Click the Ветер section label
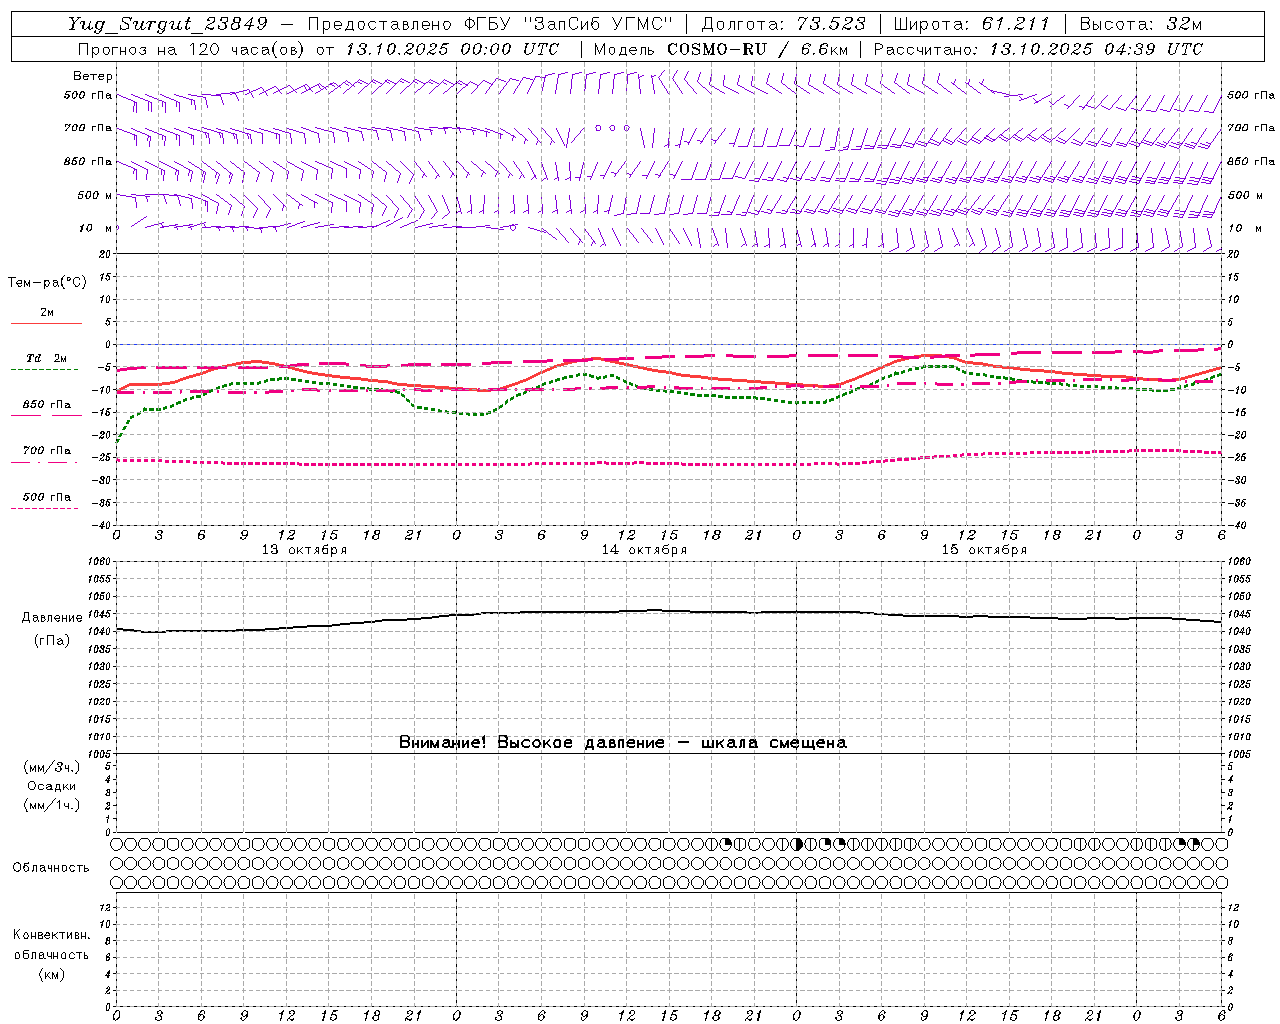The width and height of the screenshot is (1280, 1024). coord(93,76)
